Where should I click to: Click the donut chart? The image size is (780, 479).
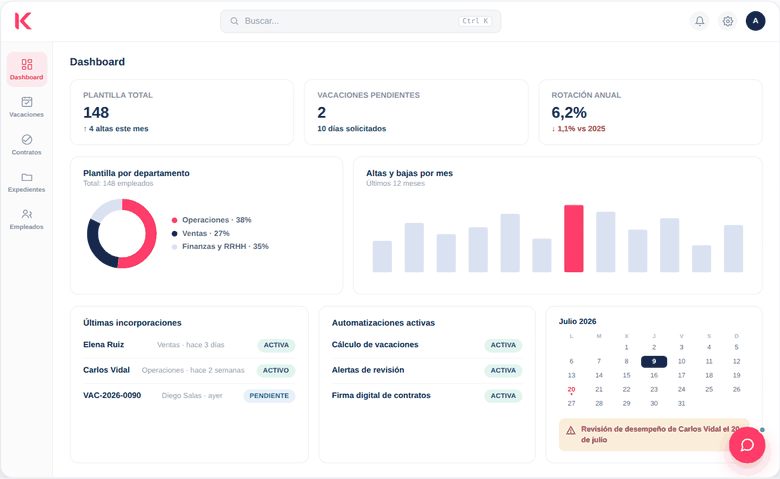(x=122, y=233)
